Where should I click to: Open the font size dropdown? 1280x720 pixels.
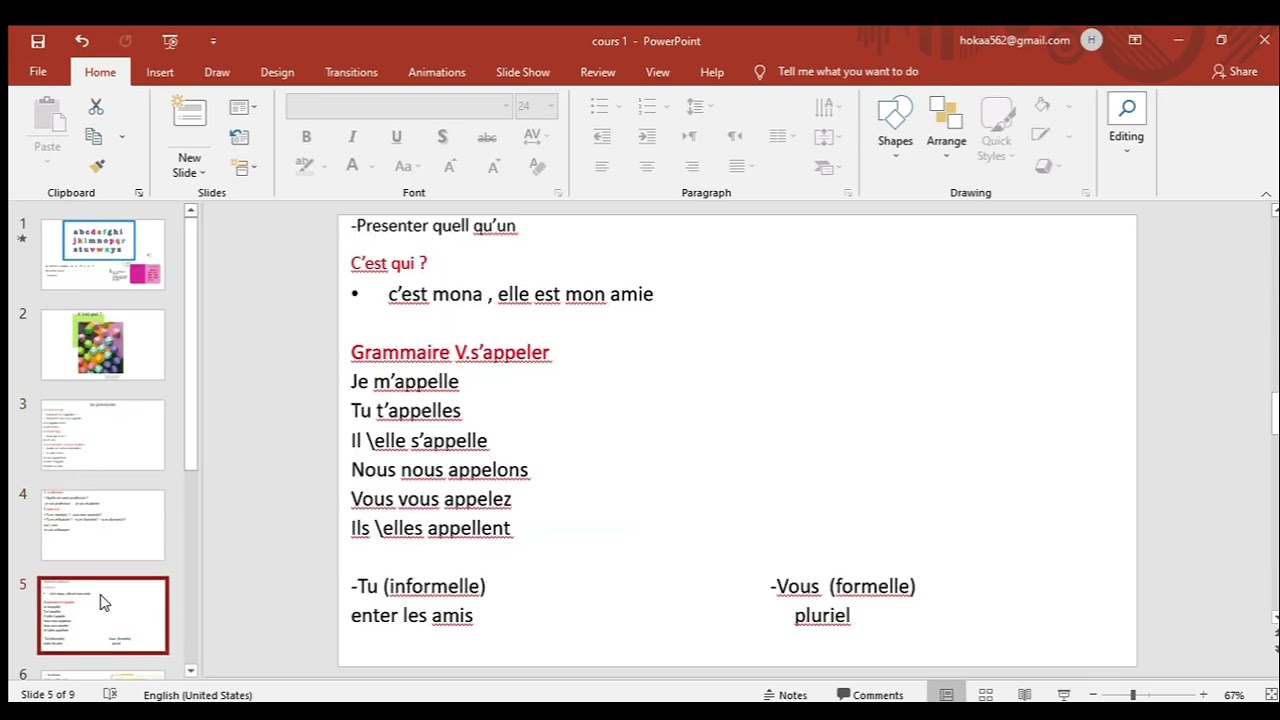[550, 106]
